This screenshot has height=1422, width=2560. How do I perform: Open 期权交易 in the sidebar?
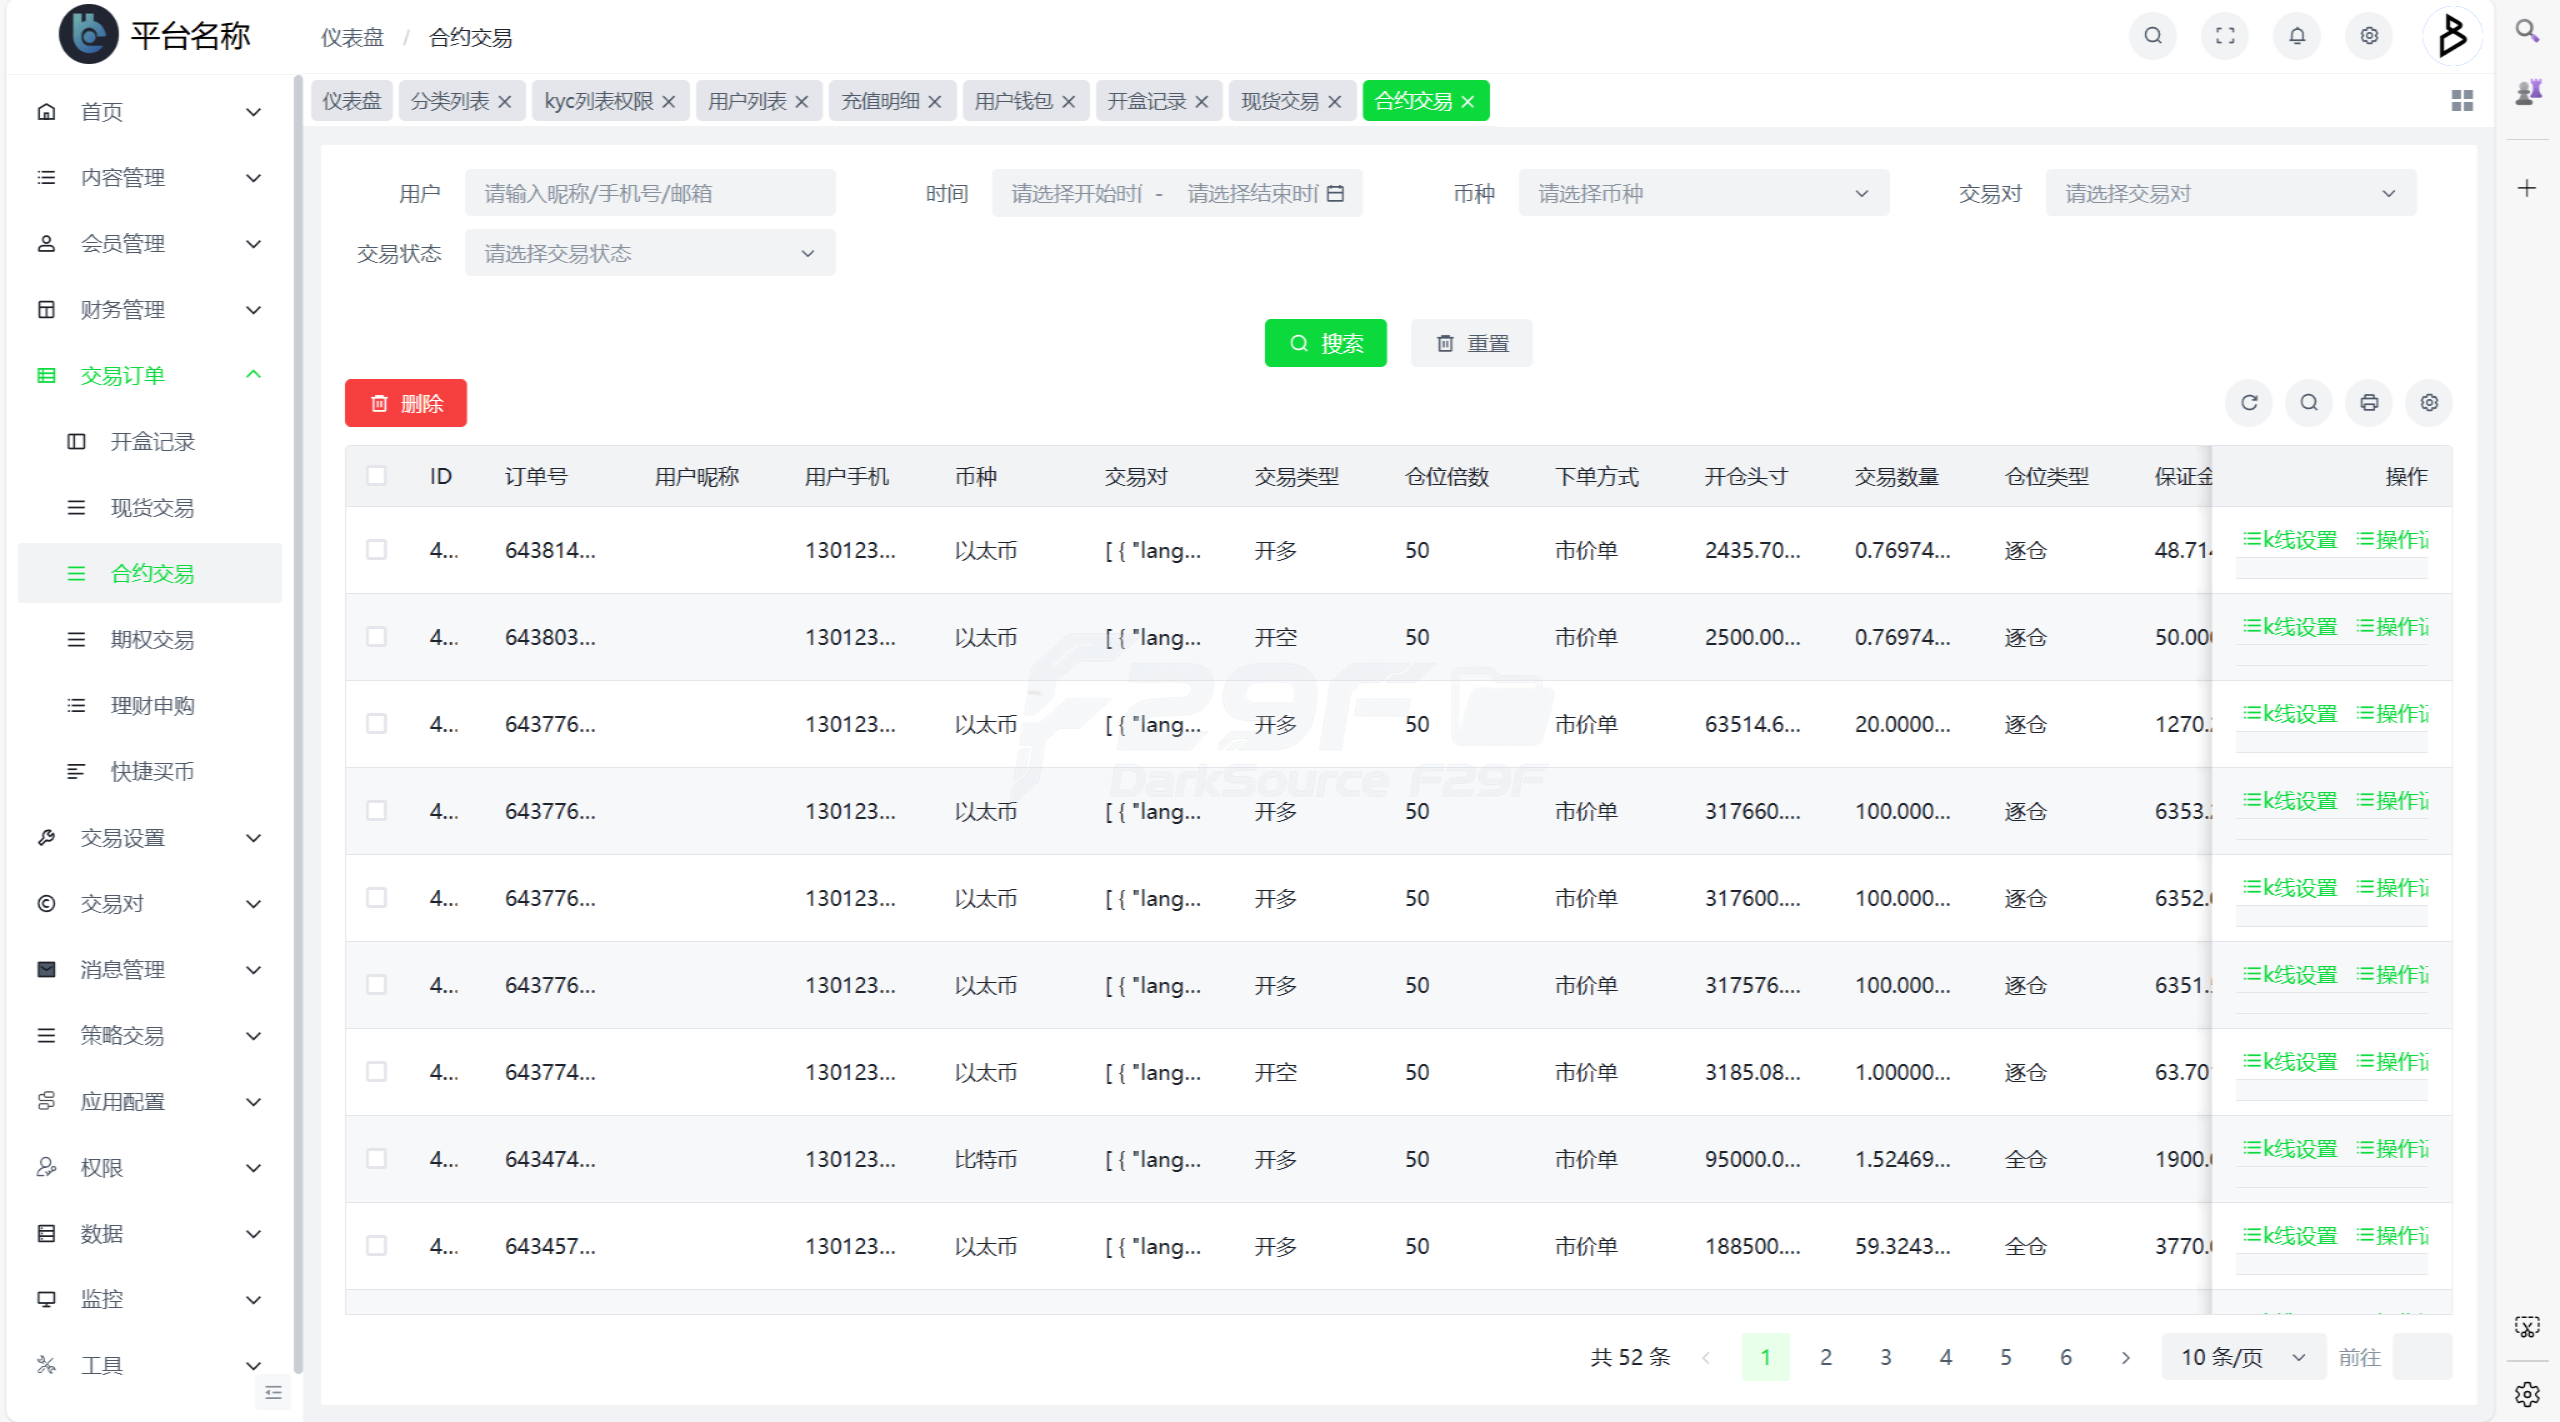pos(152,639)
